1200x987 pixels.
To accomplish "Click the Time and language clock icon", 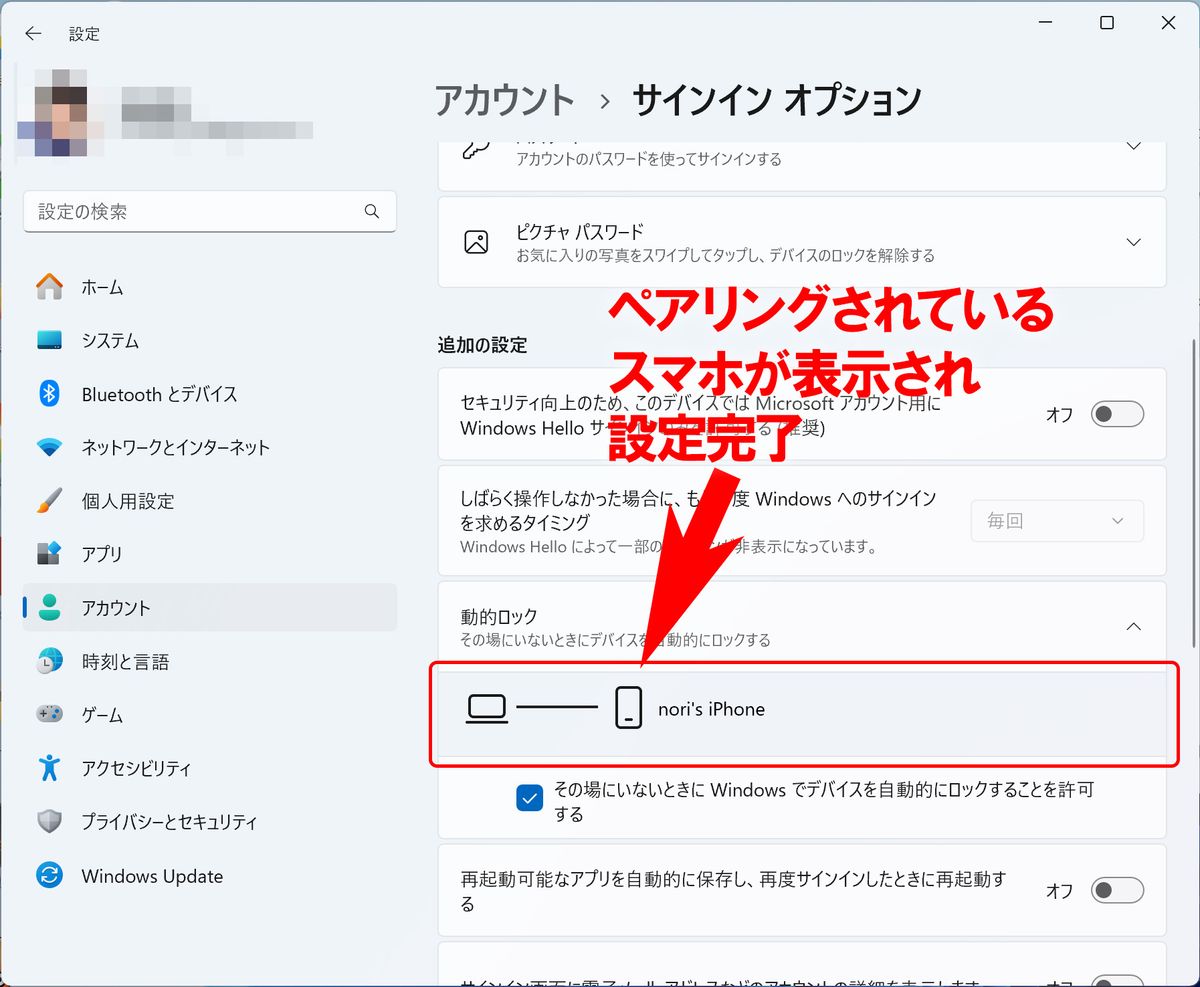I will 49,661.
